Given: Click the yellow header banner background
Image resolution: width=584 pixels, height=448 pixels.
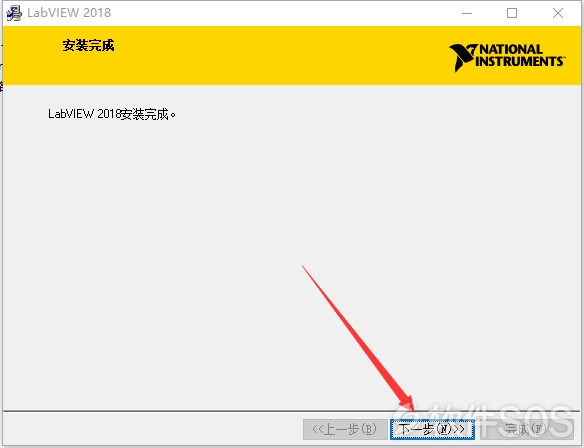Looking at the screenshot, I should point(261,56).
